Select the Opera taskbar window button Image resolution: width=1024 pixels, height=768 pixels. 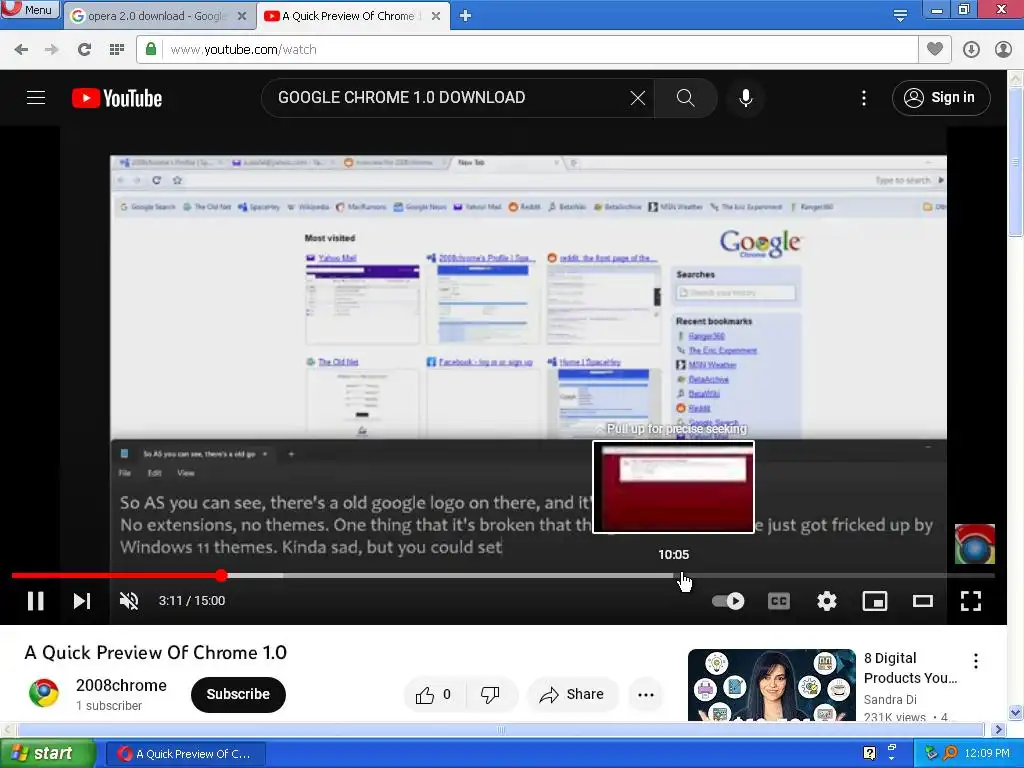[186, 754]
